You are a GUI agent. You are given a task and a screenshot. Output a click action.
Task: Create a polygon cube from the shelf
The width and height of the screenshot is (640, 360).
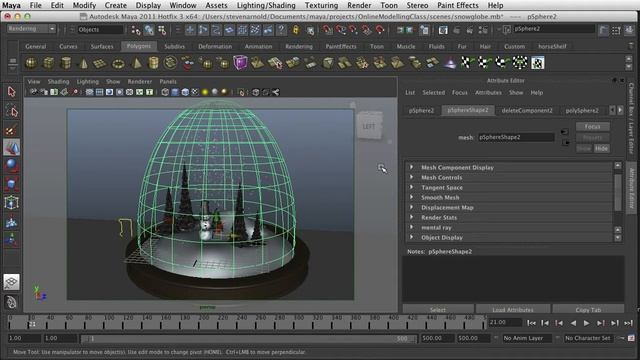coord(49,63)
